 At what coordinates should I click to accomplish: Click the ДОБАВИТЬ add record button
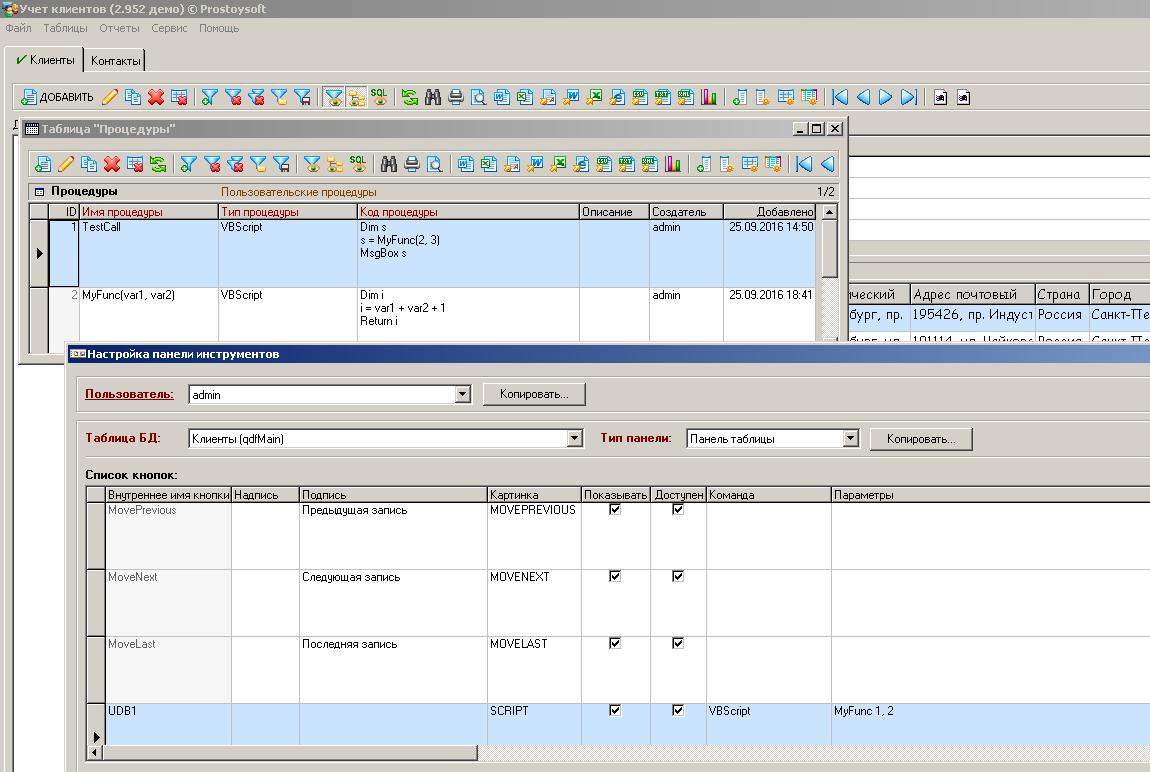57,97
